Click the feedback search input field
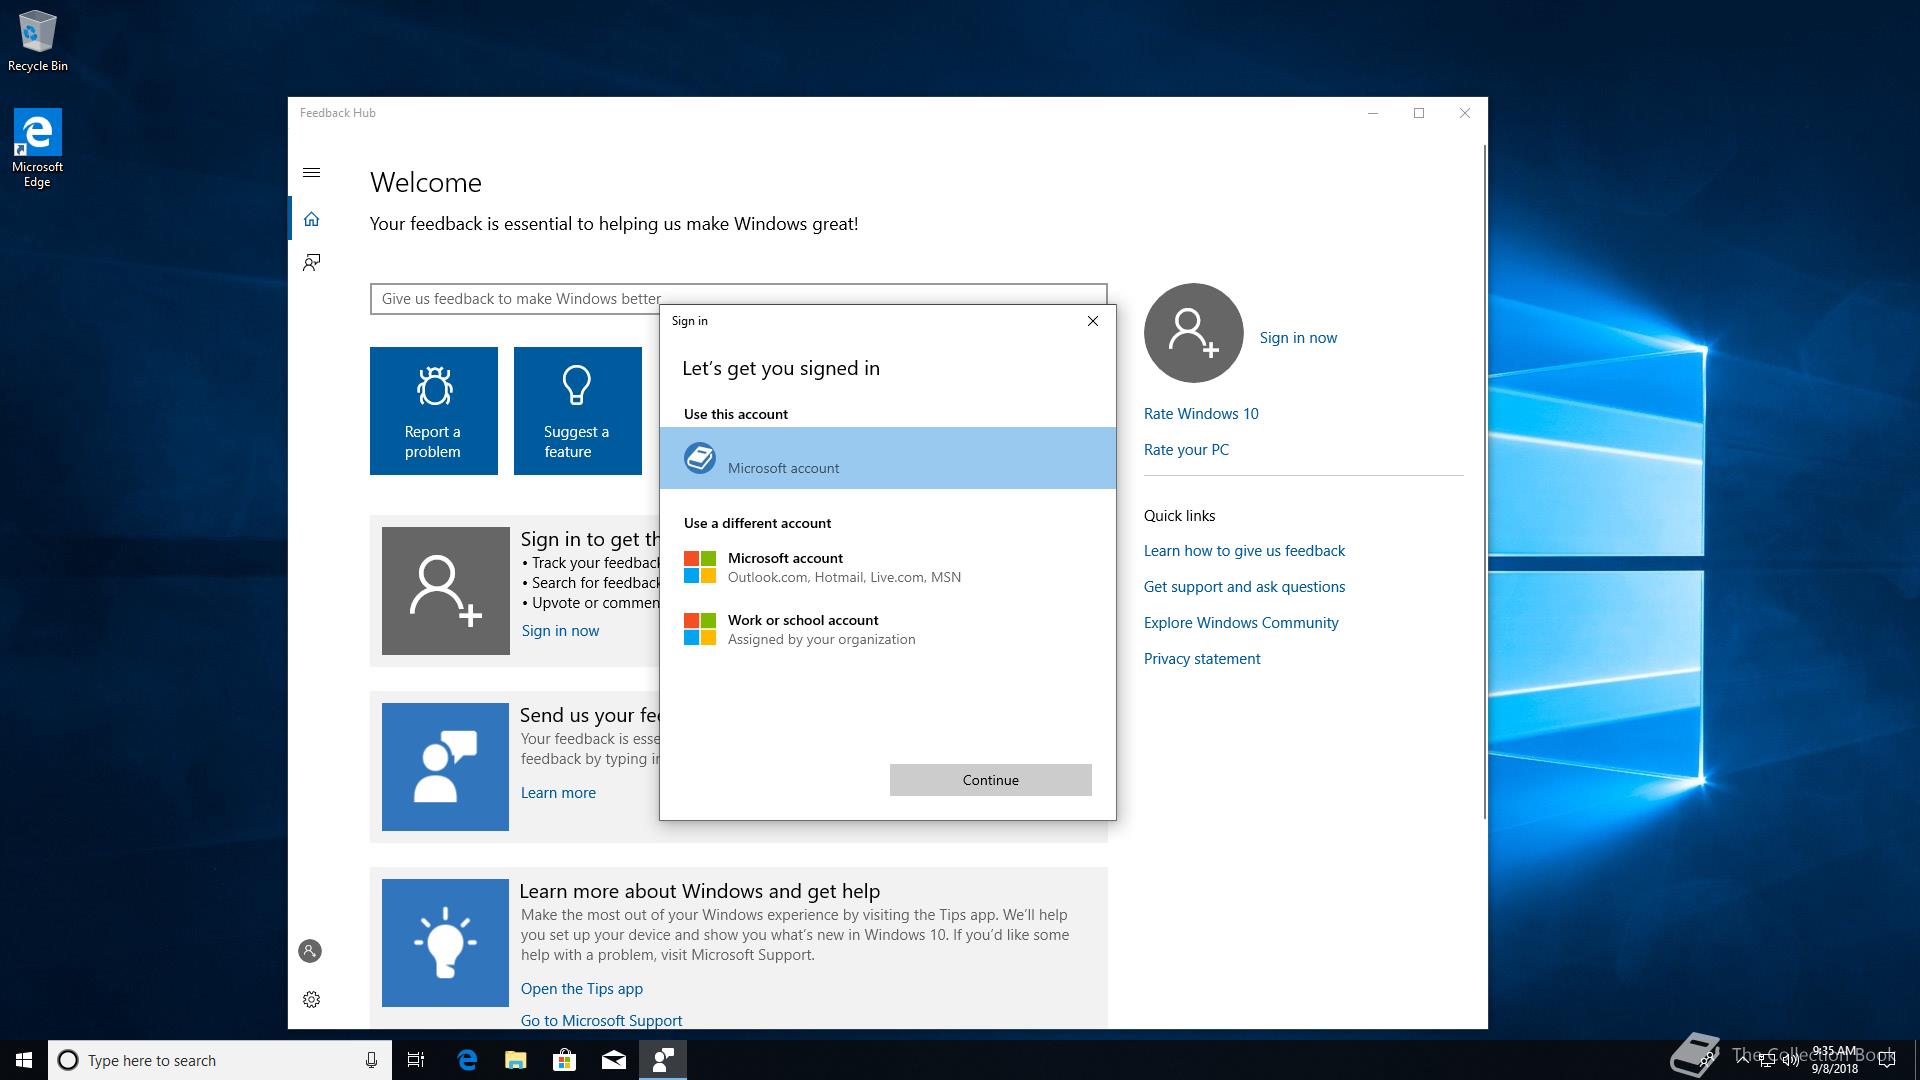The width and height of the screenshot is (1920, 1080). [738, 299]
